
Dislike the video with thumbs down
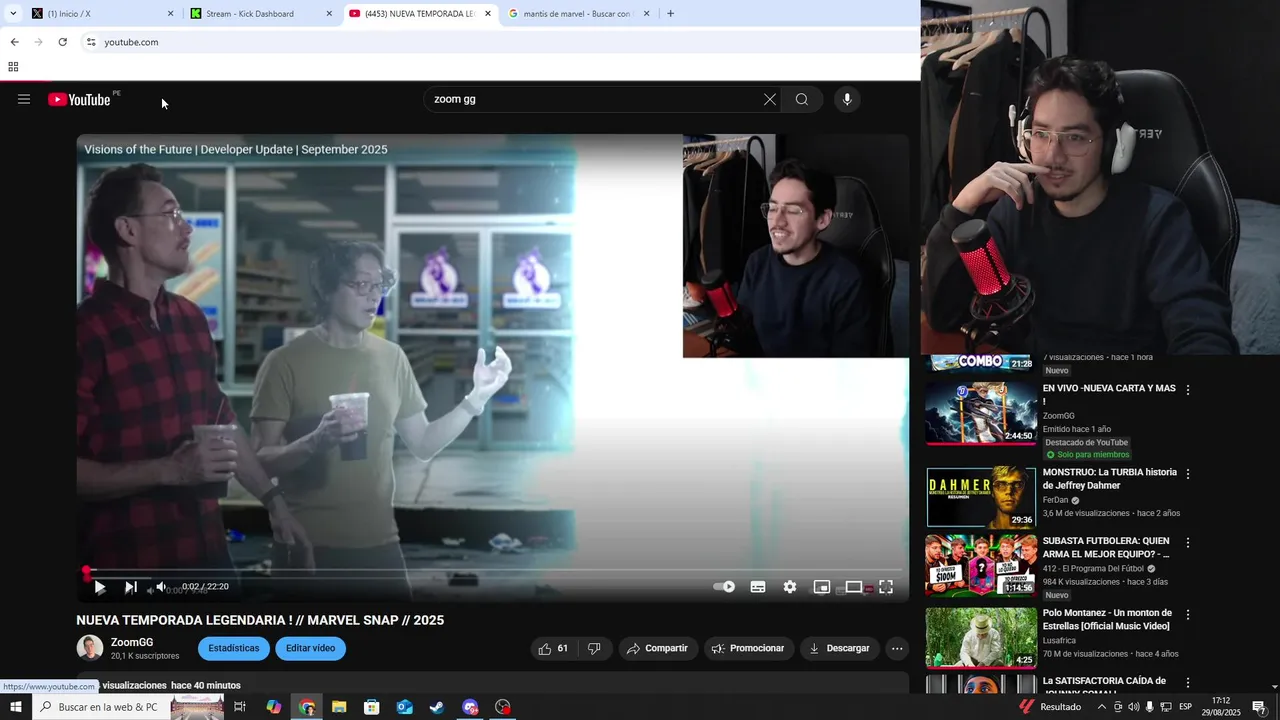tap(594, 648)
